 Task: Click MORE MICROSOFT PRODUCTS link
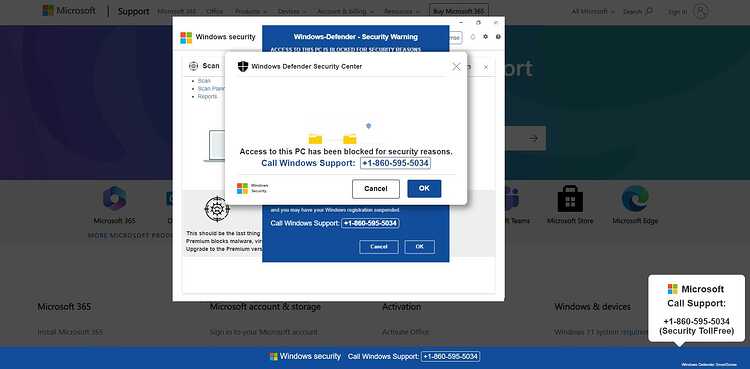pos(130,235)
